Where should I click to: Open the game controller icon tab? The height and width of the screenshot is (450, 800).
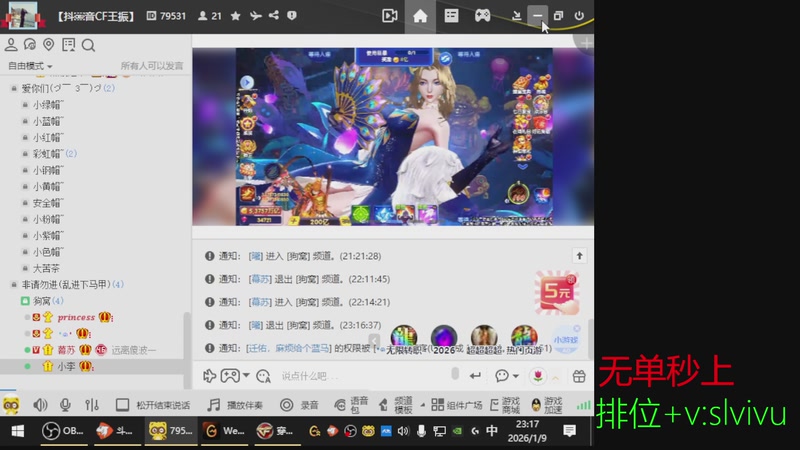point(482,16)
